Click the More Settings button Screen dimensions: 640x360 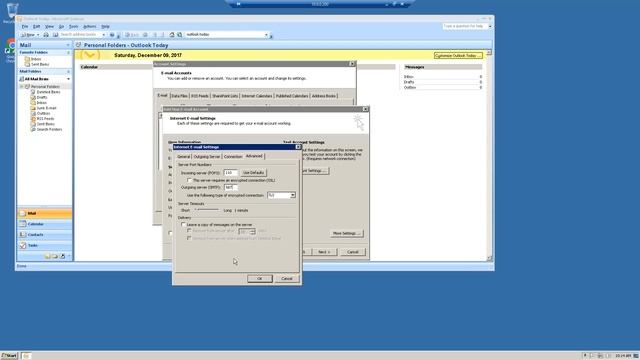coord(347,233)
